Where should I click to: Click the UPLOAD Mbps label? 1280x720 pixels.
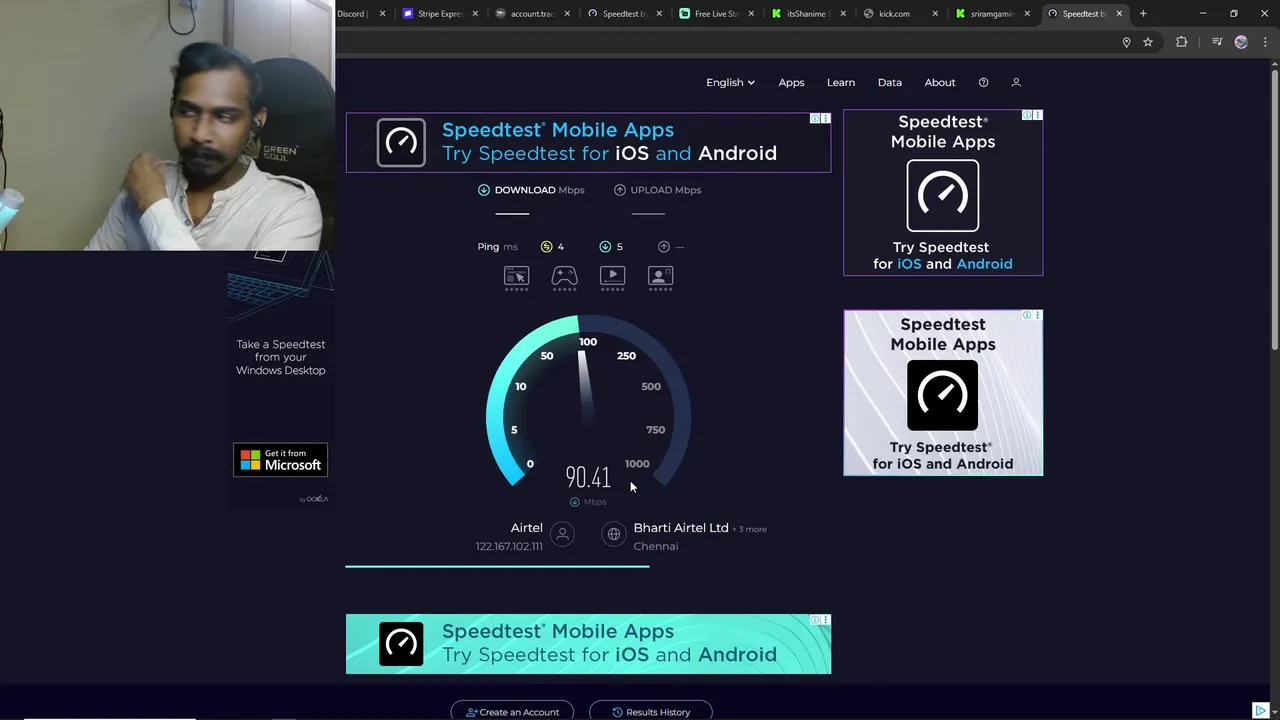coord(666,190)
